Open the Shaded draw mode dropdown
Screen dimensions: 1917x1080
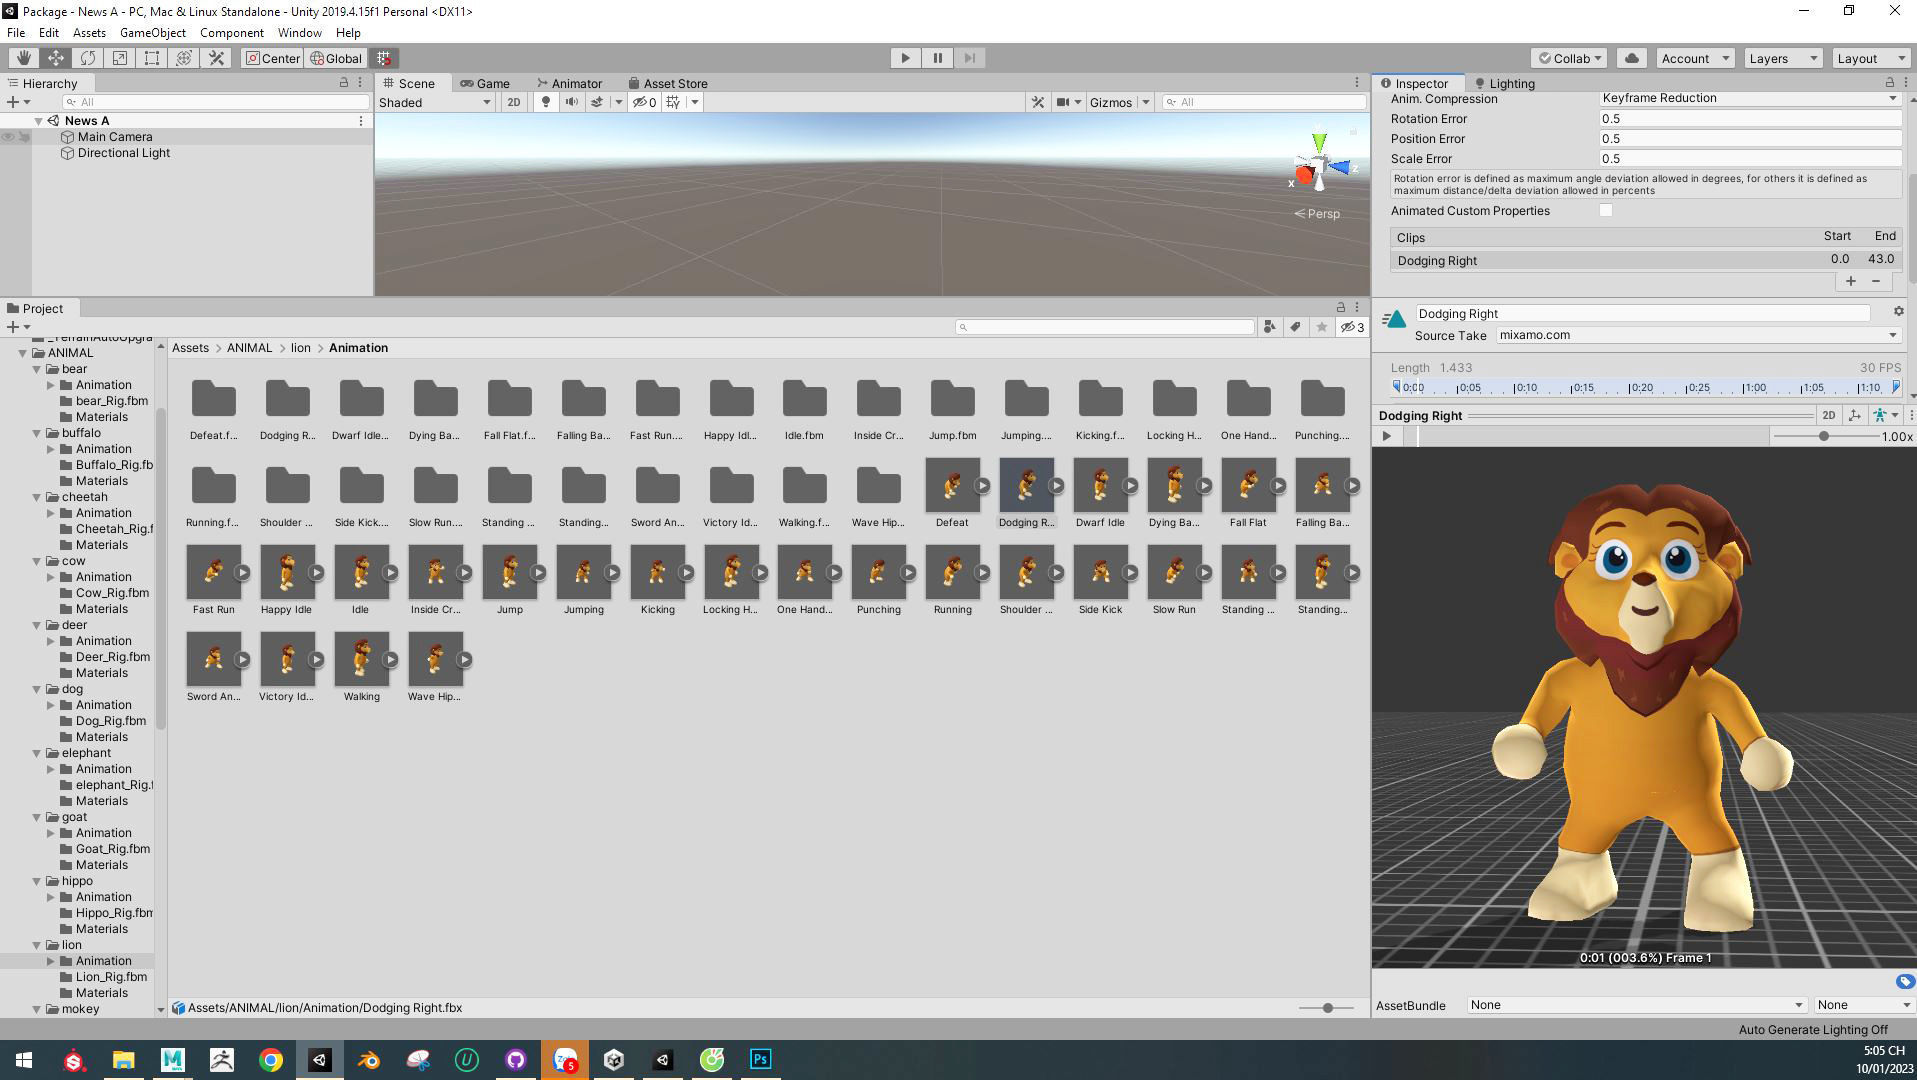pyautogui.click(x=435, y=102)
